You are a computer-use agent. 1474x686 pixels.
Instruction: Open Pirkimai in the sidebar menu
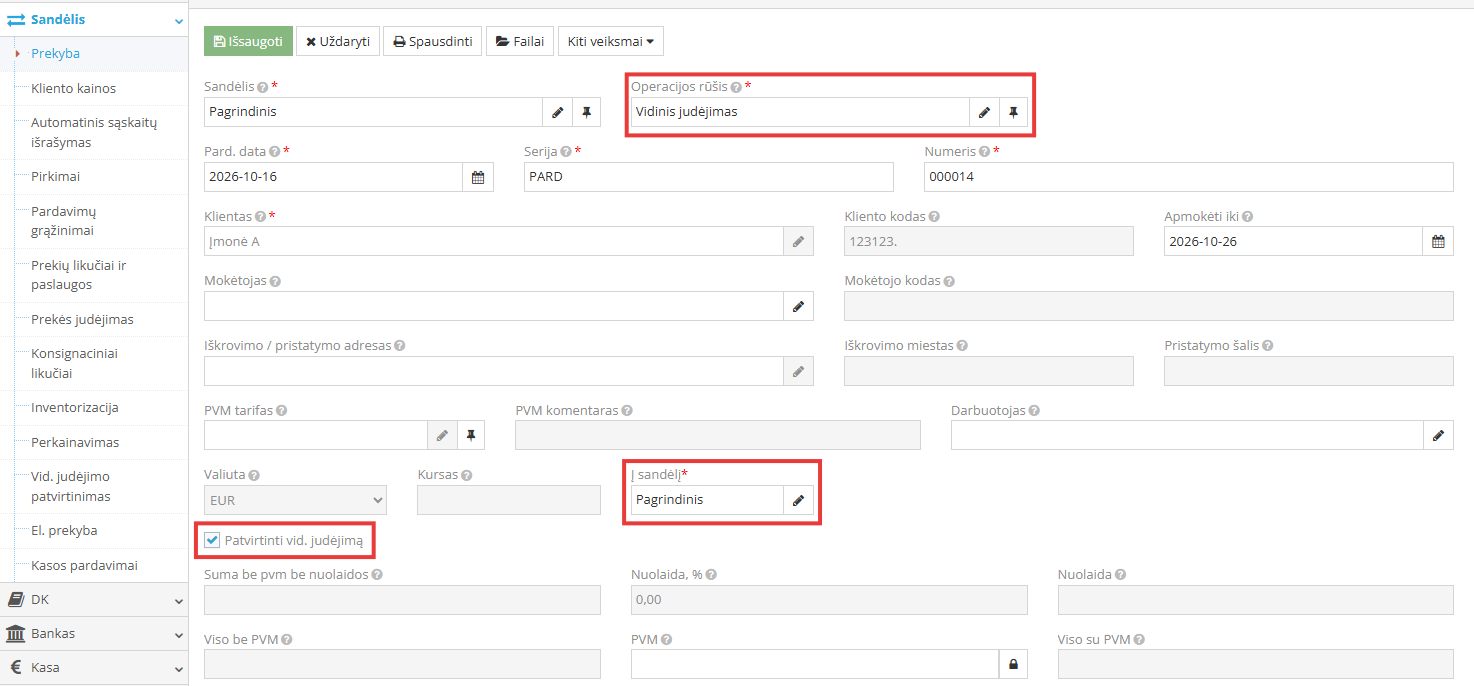coord(55,176)
